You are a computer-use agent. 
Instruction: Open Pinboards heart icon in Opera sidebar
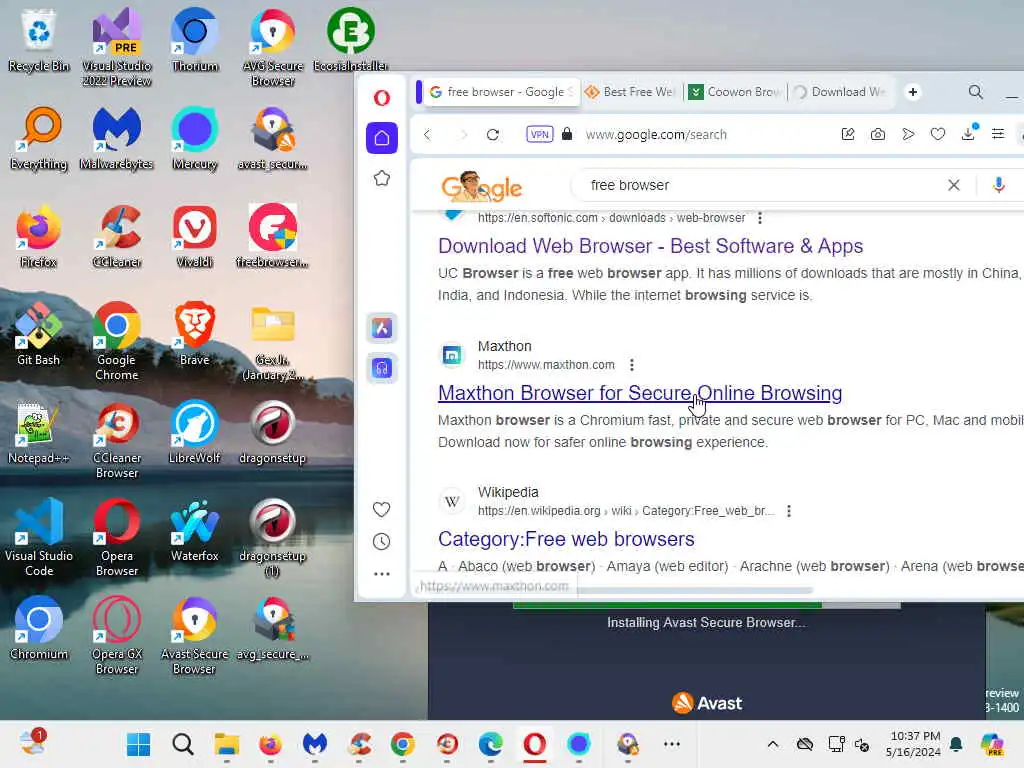click(x=381, y=509)
